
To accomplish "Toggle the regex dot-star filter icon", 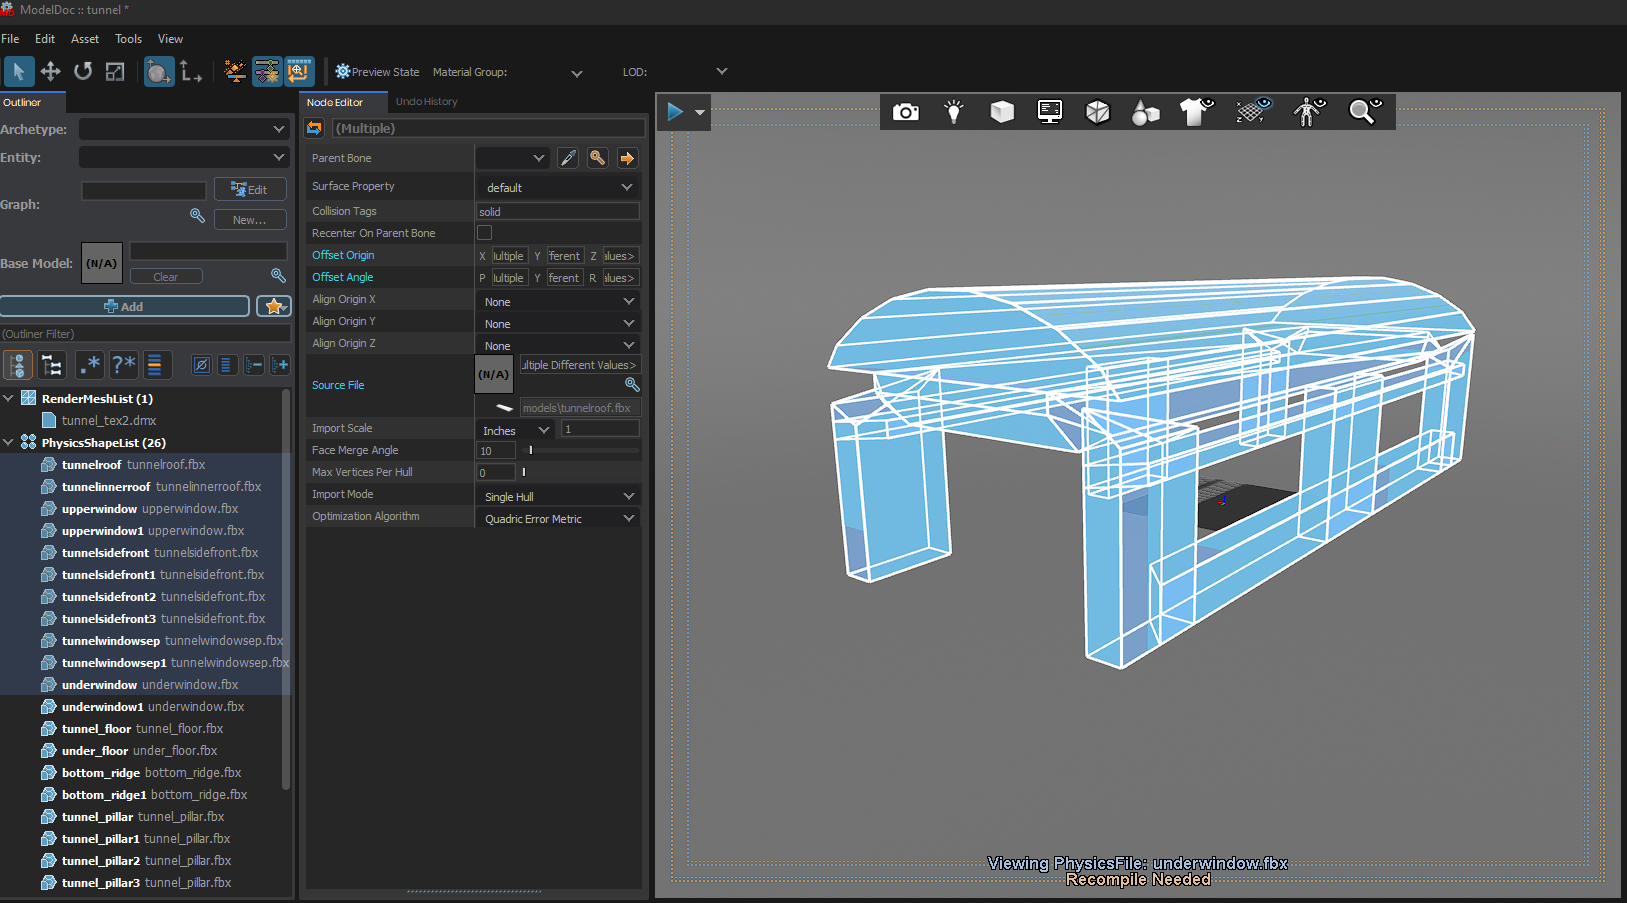I will pyautogui.click(x=89, y=365).
